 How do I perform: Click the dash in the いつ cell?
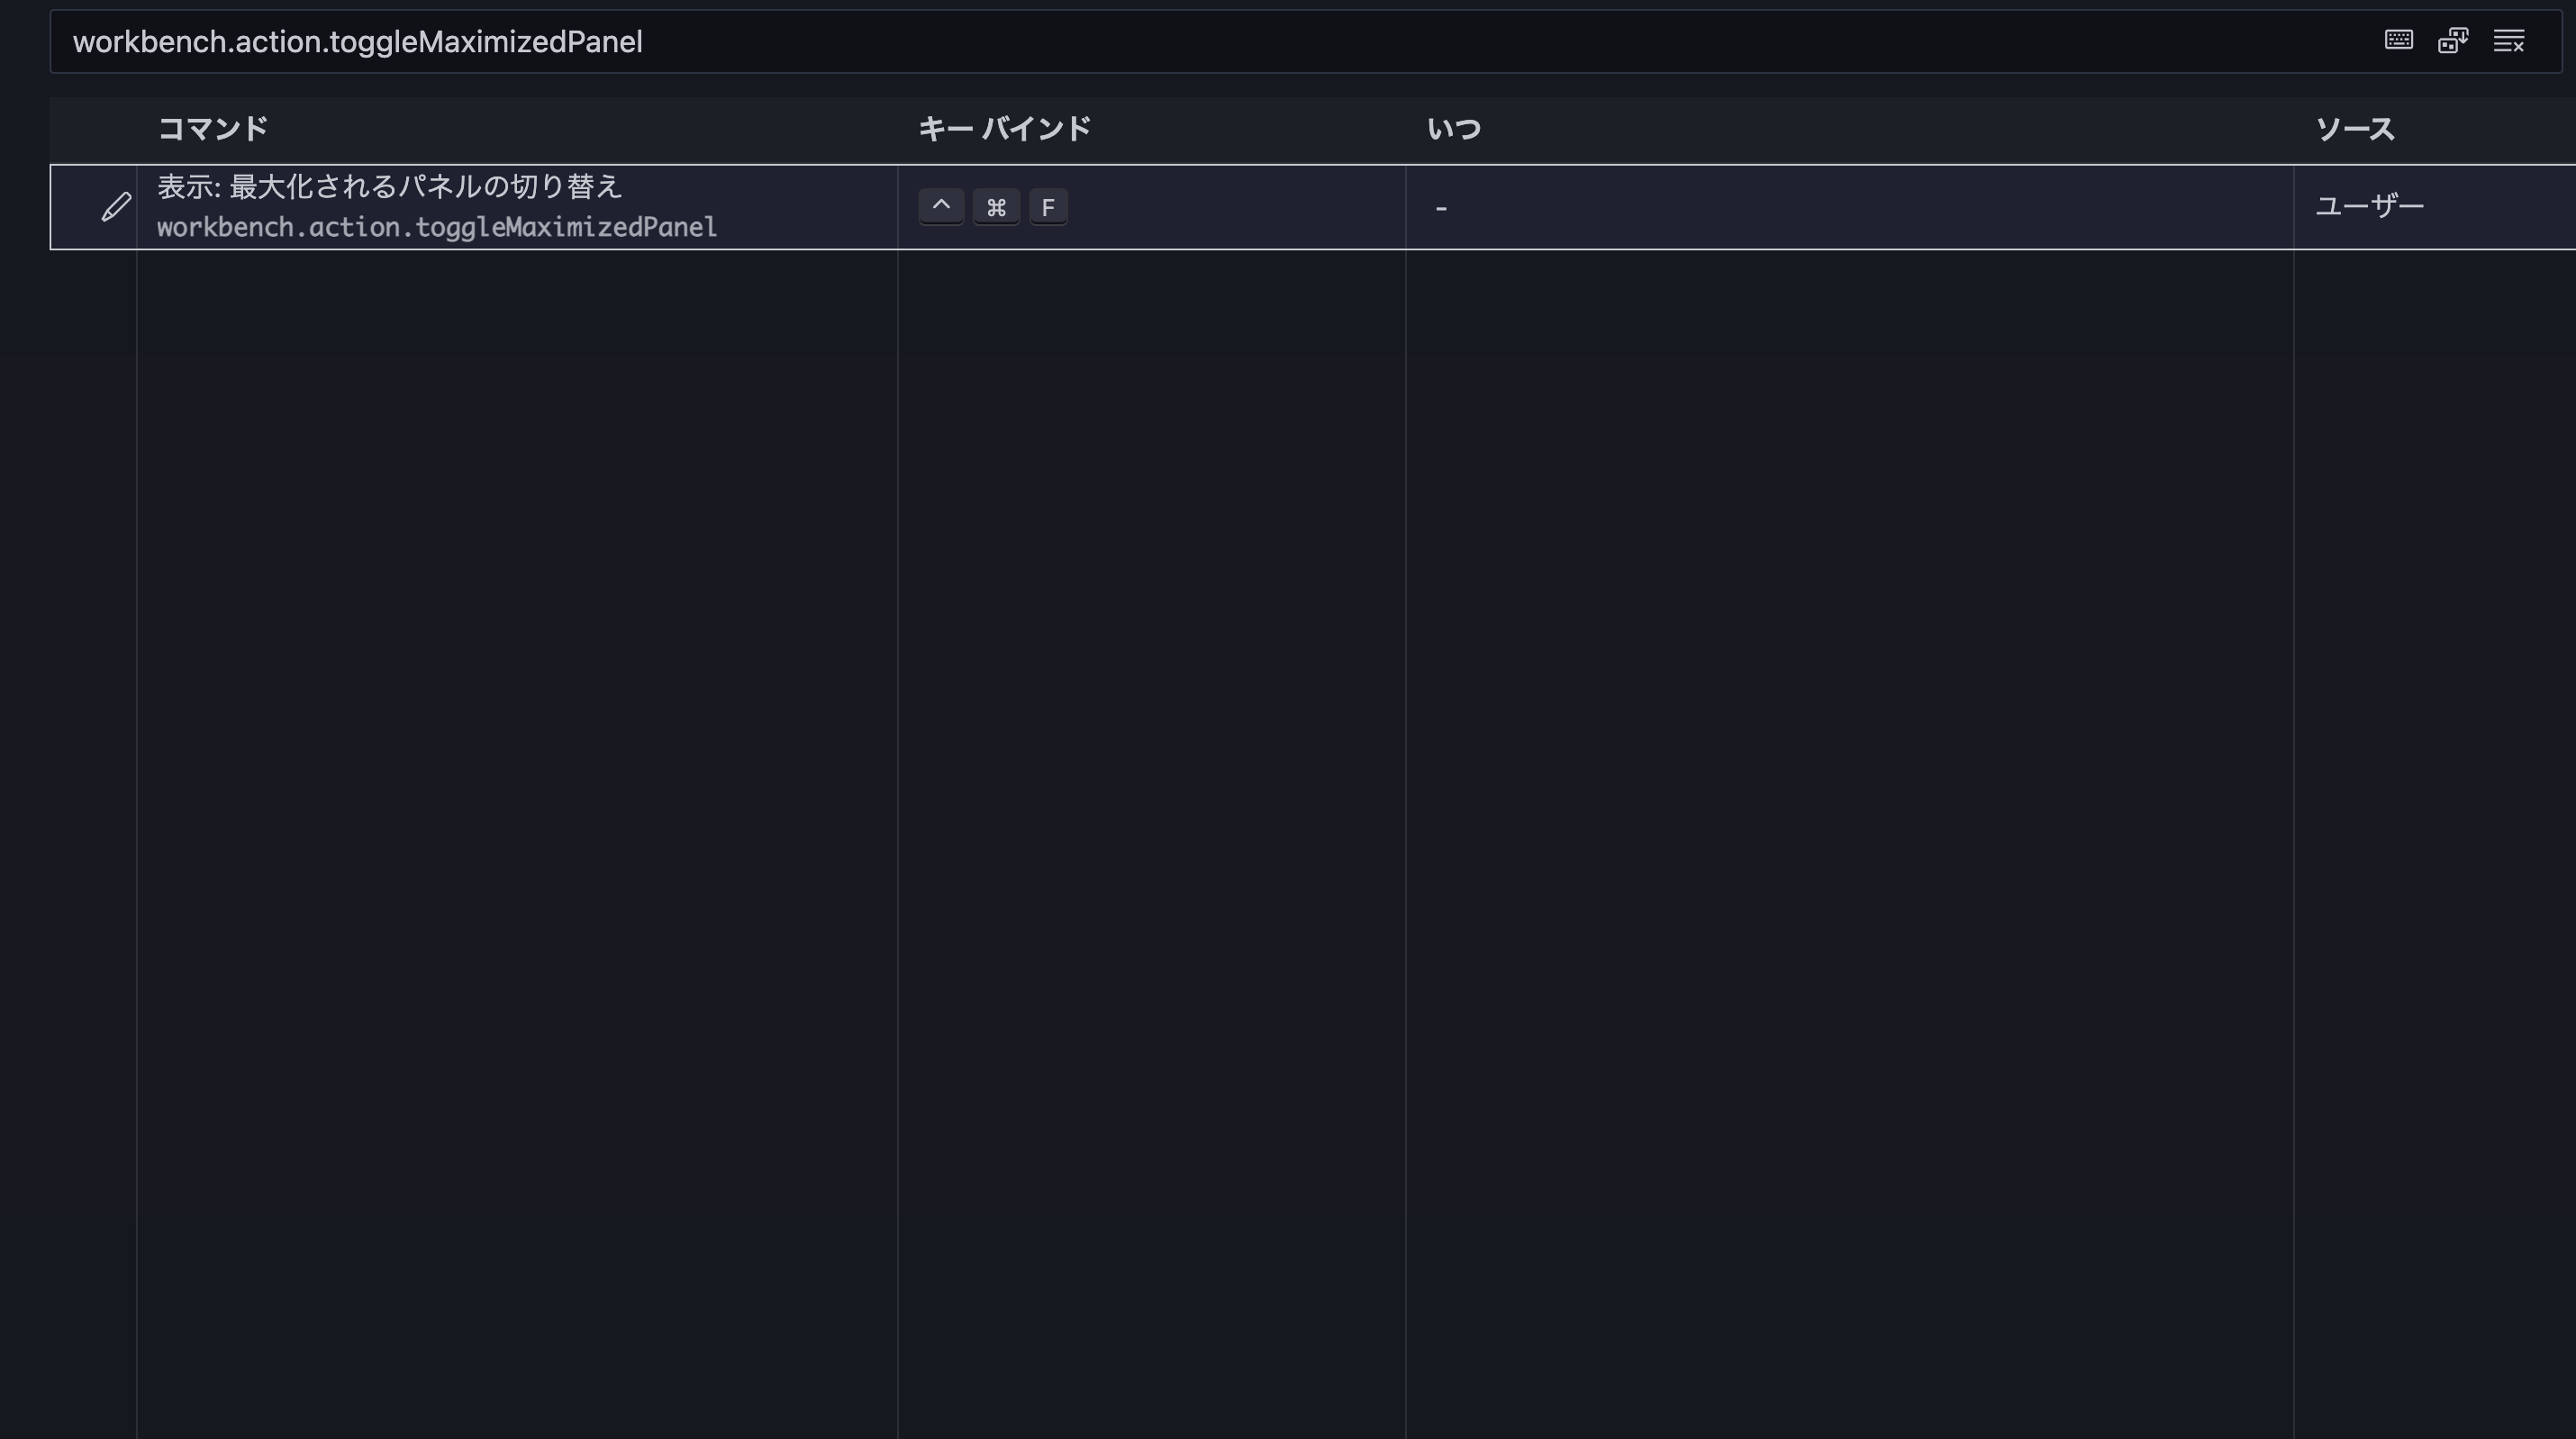point(1441,208)
